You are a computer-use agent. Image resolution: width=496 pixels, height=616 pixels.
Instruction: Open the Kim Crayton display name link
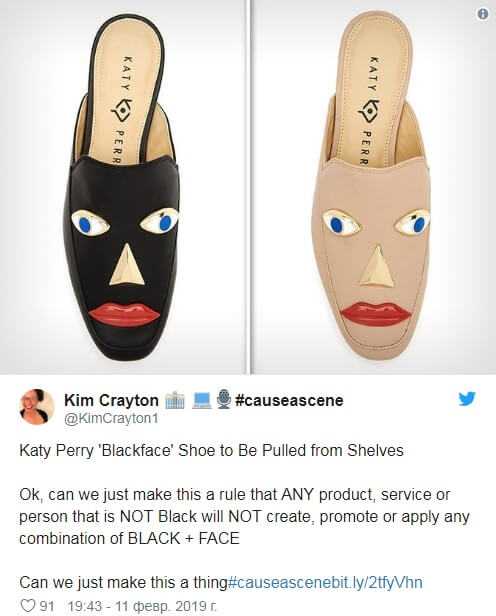[111, 400]
